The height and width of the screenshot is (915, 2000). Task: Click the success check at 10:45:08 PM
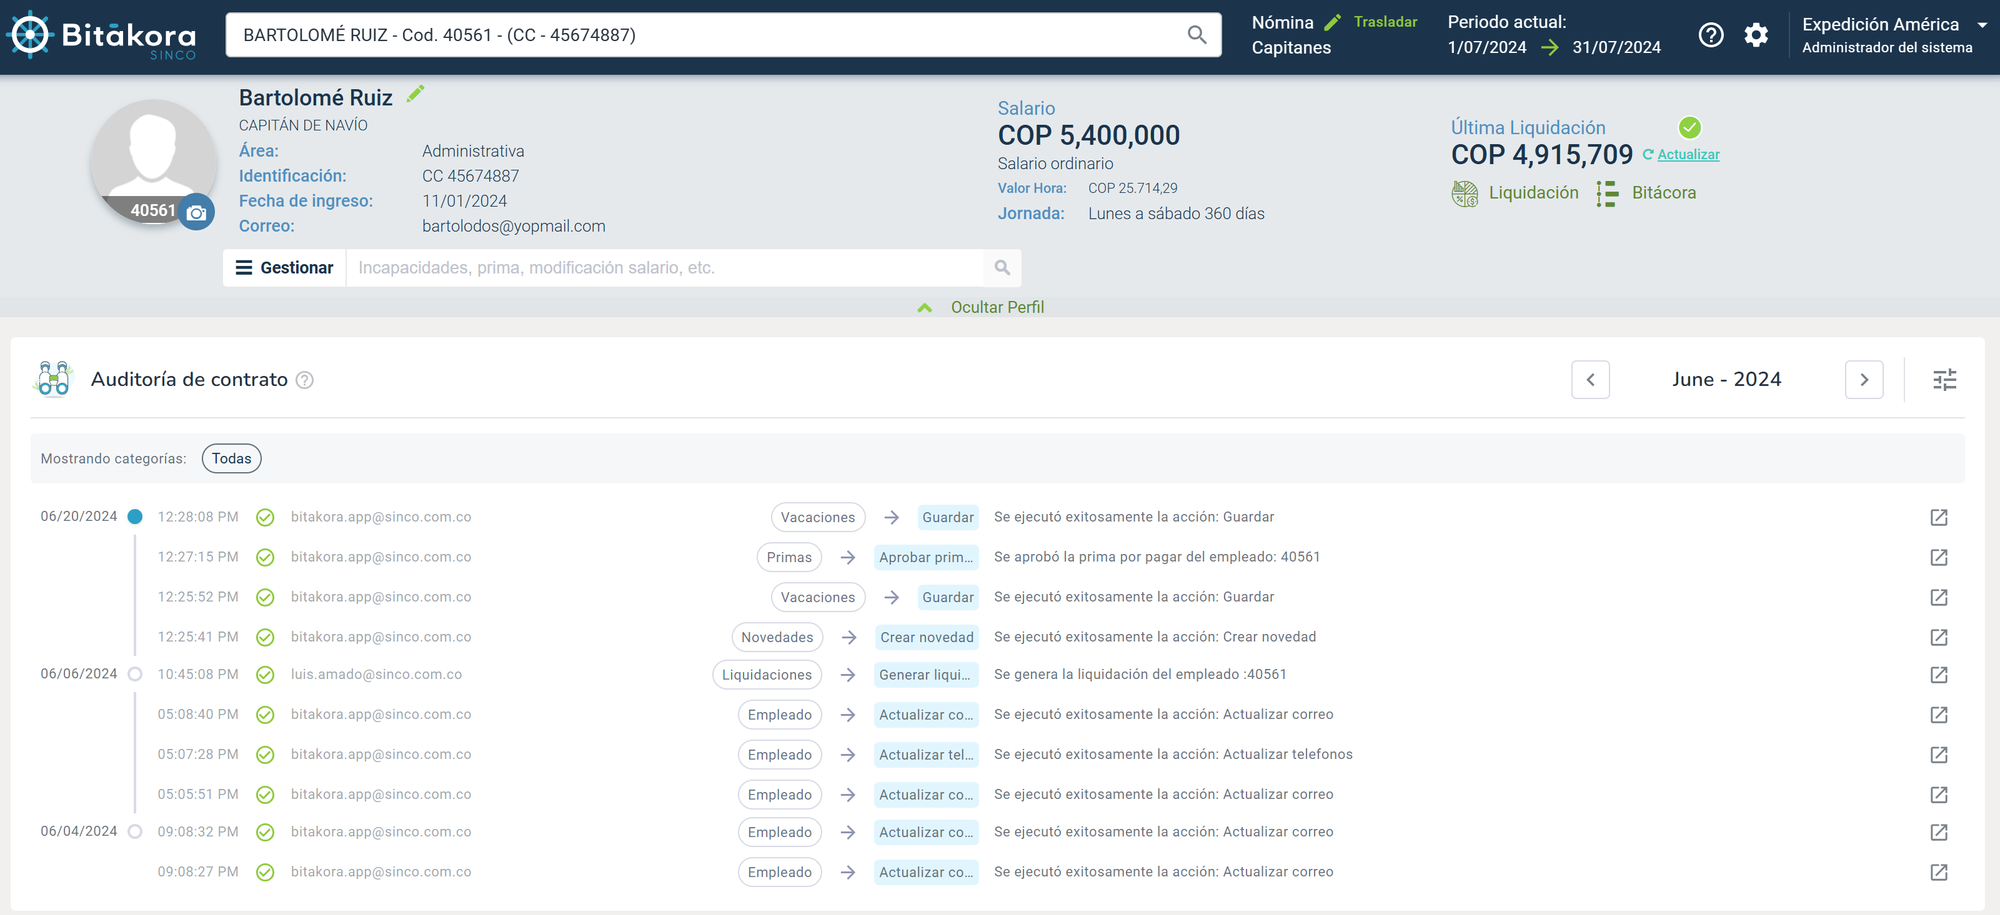point(265,675)
